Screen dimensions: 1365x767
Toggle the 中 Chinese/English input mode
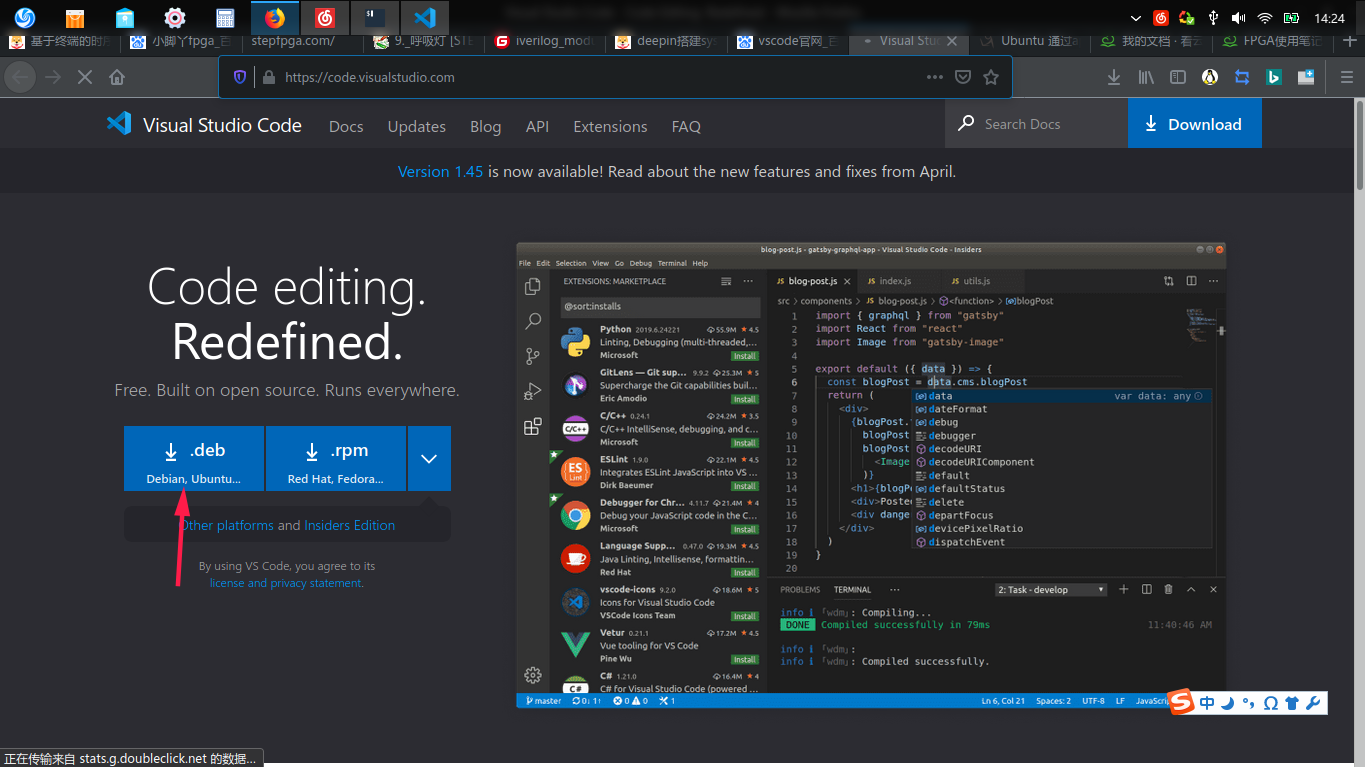[x=1207, y=703]
